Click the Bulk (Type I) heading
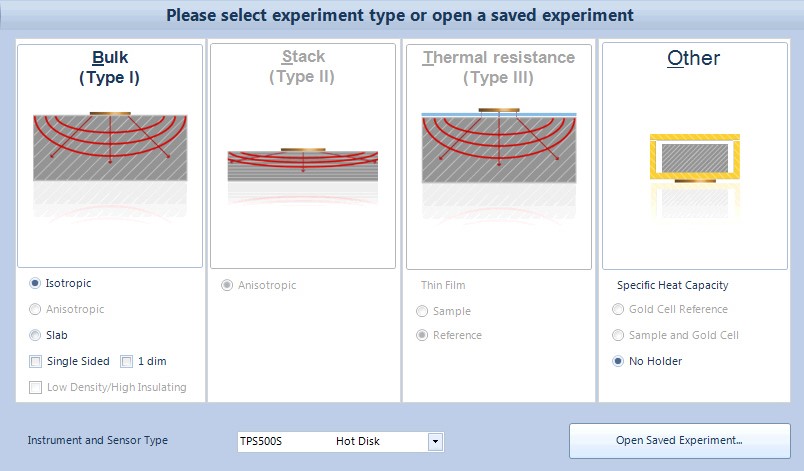 [x=110, y=67]
